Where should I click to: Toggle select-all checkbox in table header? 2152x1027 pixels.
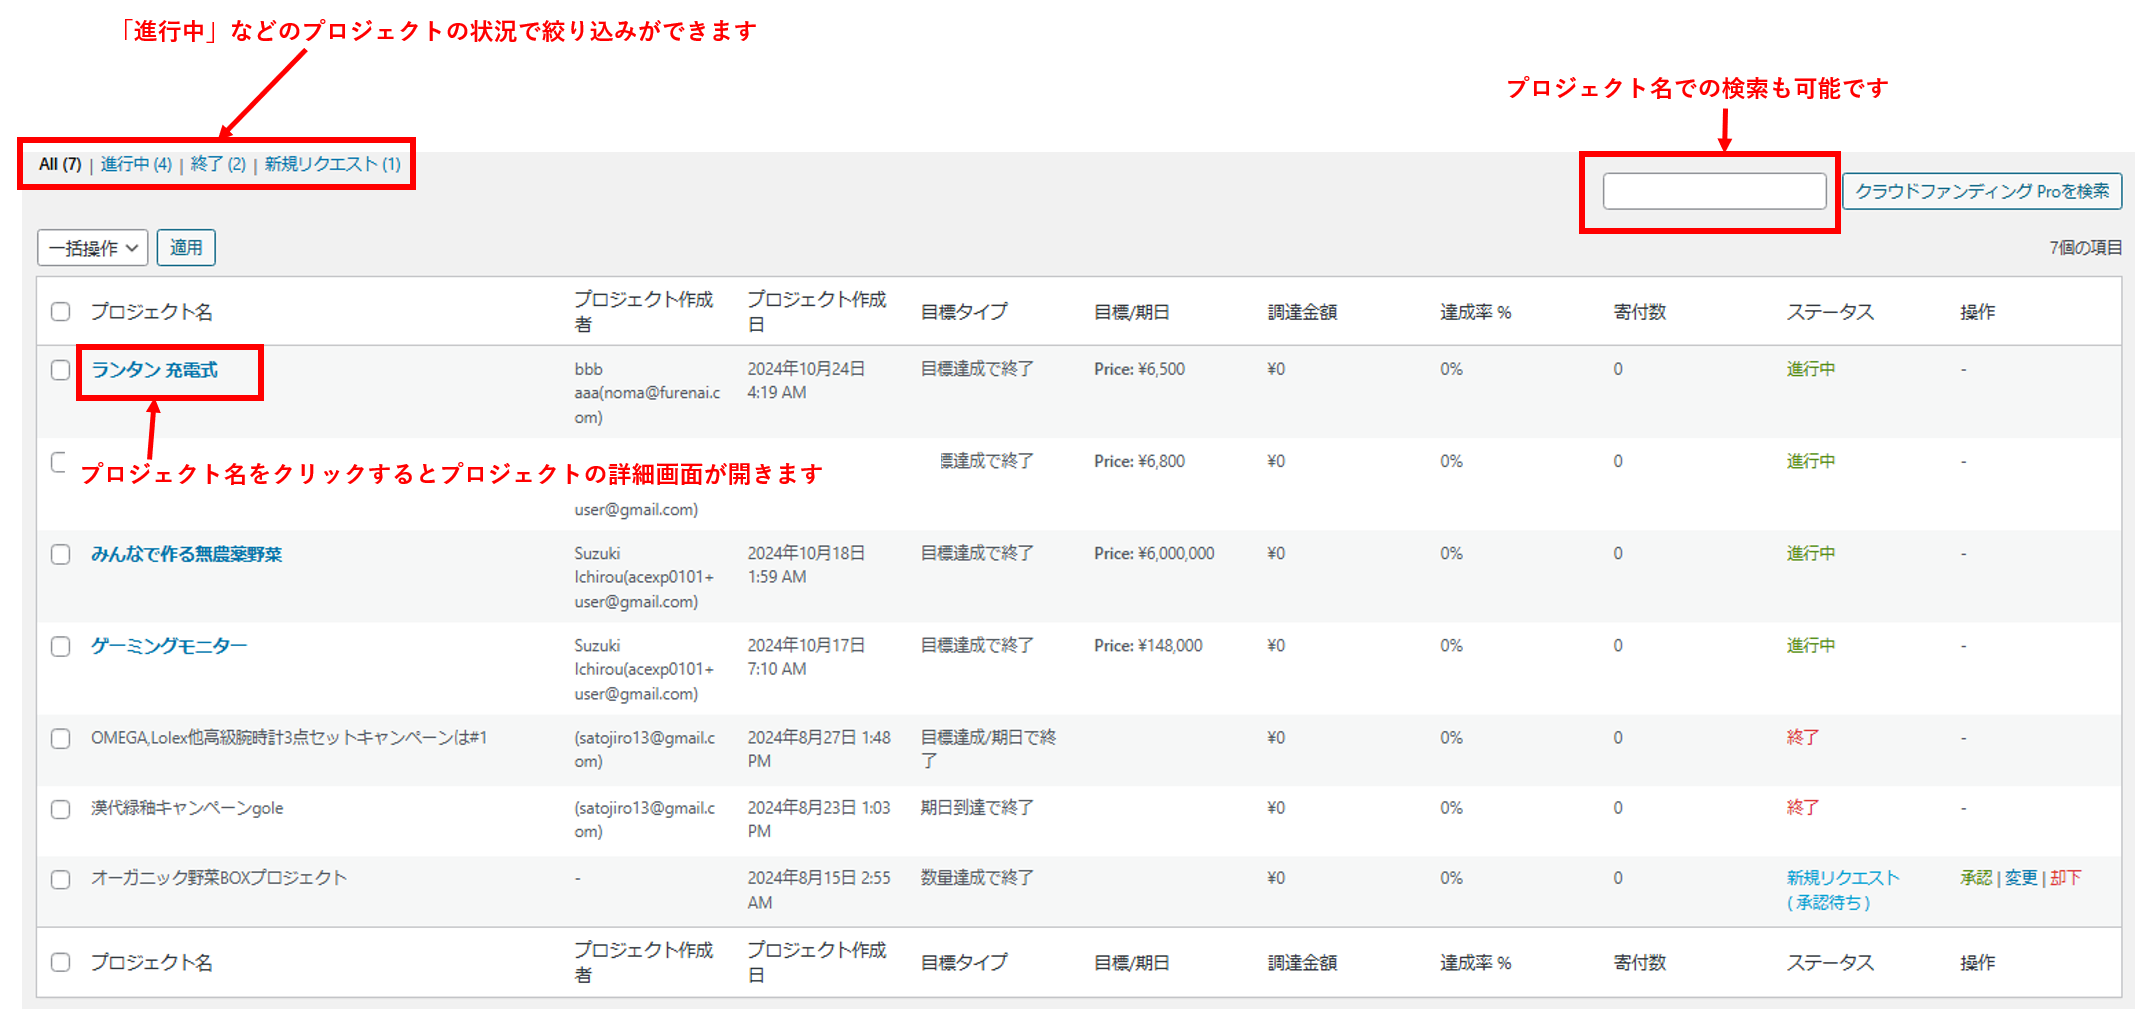point(61,312)
